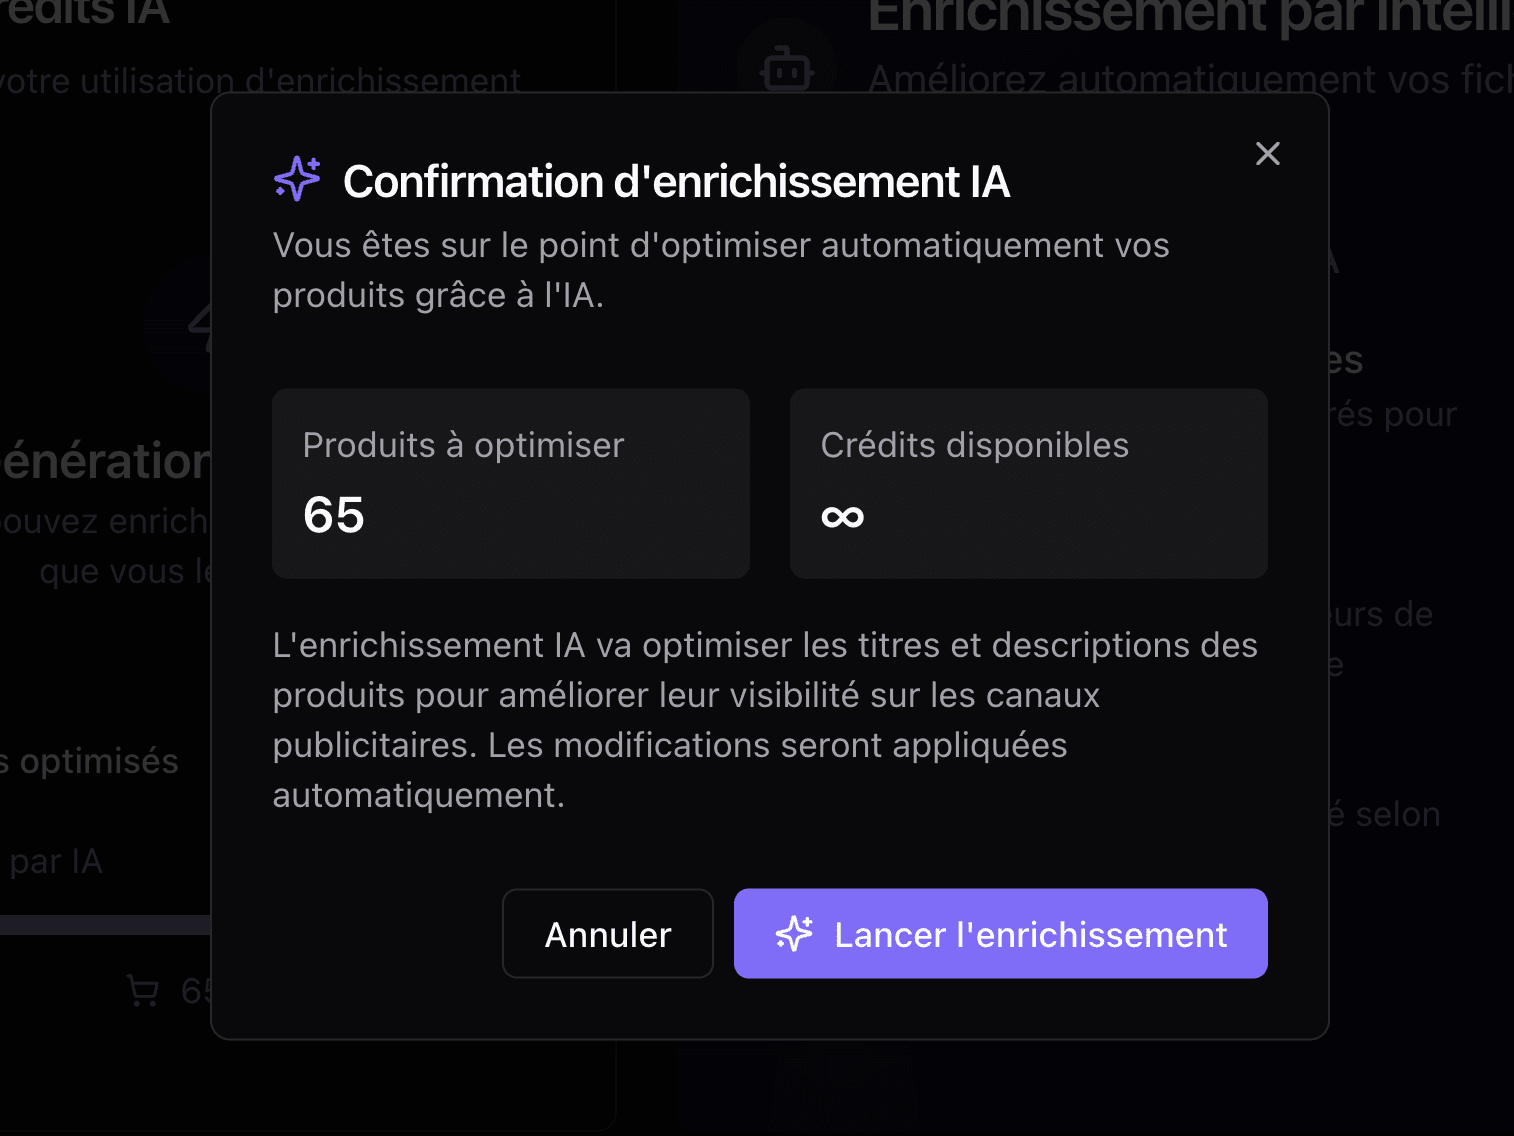This screenshot has width=1514, height=1136.
Task: Click the number 65 in the products card
Action: [334, 515]
